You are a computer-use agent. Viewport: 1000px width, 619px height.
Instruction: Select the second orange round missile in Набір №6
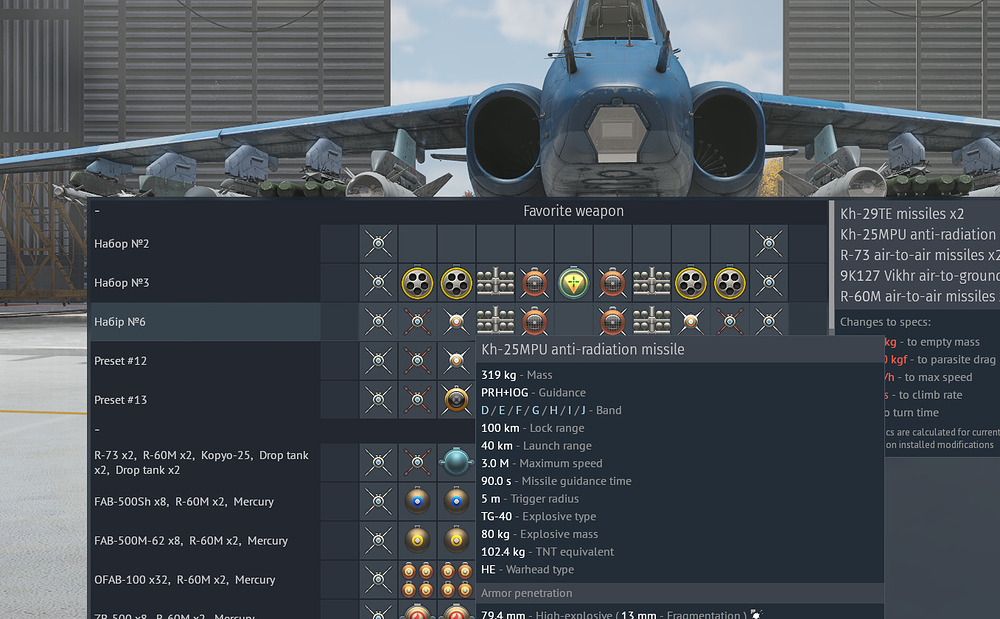coord(612,321)
